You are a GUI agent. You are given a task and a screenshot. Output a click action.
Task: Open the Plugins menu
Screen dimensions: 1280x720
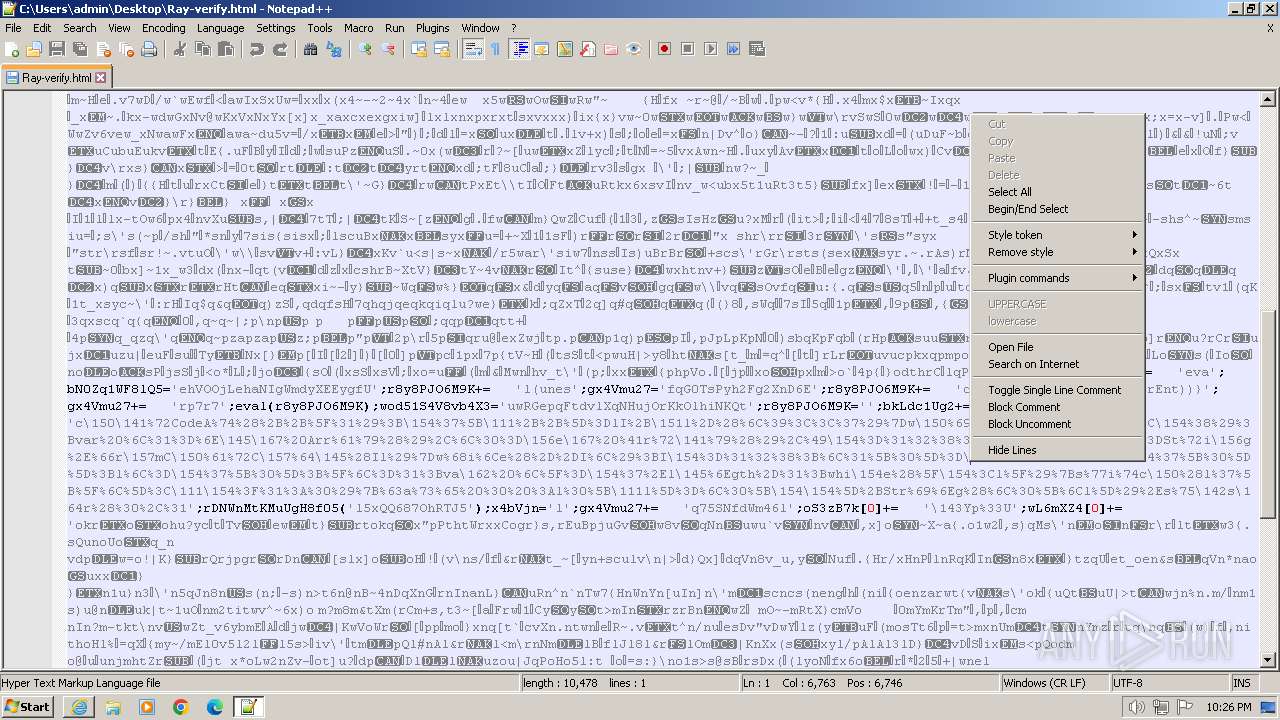(x=432, y=28)
